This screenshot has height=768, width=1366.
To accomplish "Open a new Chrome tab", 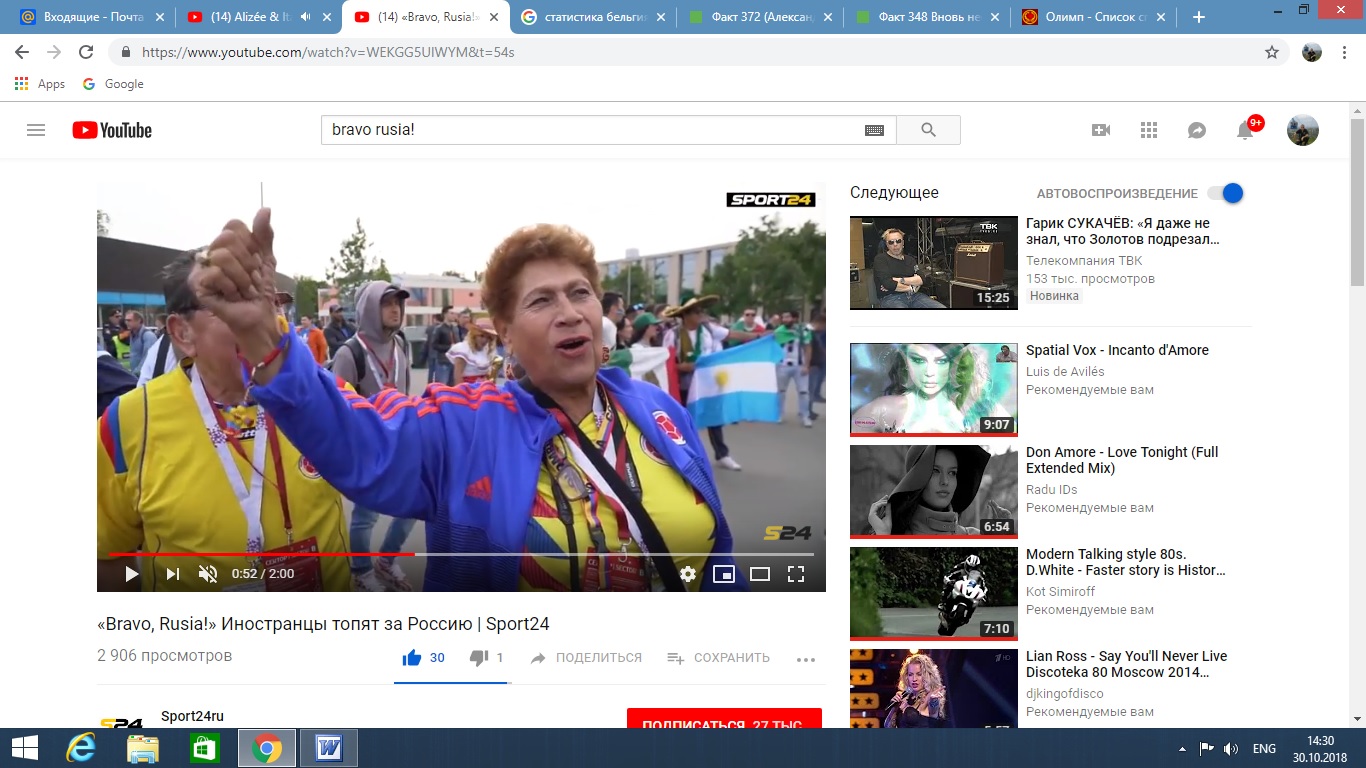I will 1199,17.
